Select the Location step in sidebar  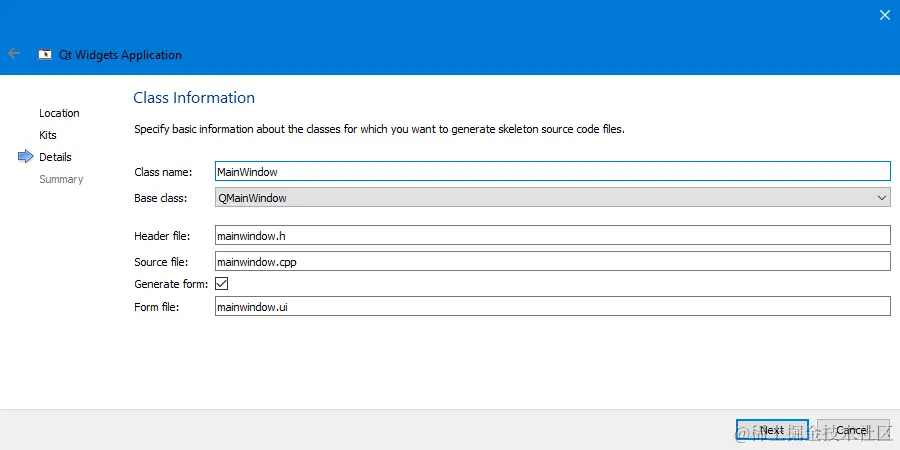tap(59, 113)
